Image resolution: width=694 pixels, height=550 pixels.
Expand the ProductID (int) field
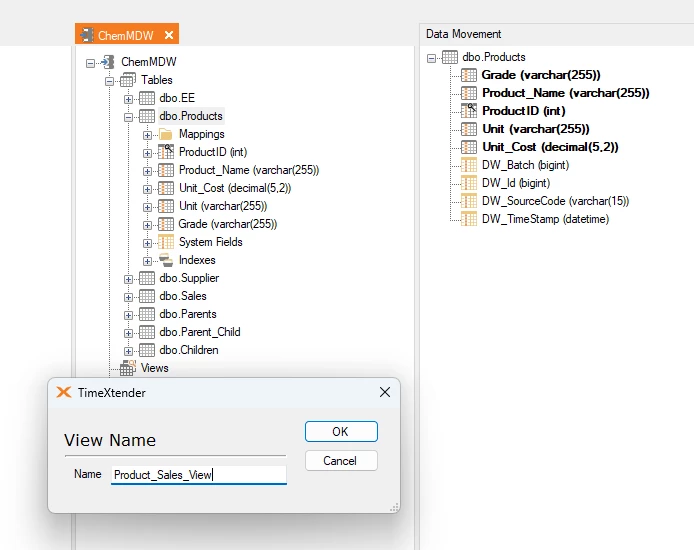tap(147, 153)
